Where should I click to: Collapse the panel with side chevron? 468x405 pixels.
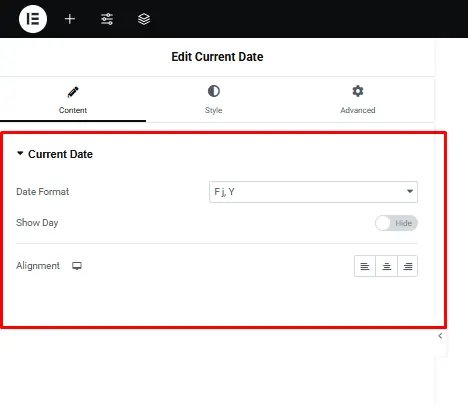point(440,336)
